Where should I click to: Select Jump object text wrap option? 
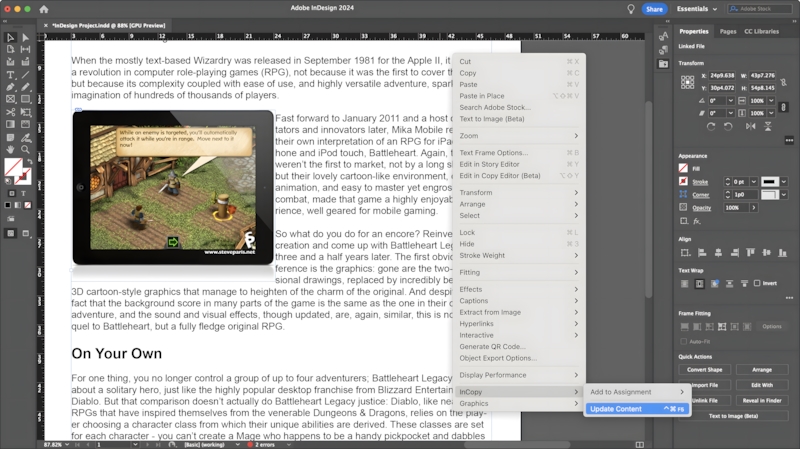pyautogui.click(x=730, y=284)
